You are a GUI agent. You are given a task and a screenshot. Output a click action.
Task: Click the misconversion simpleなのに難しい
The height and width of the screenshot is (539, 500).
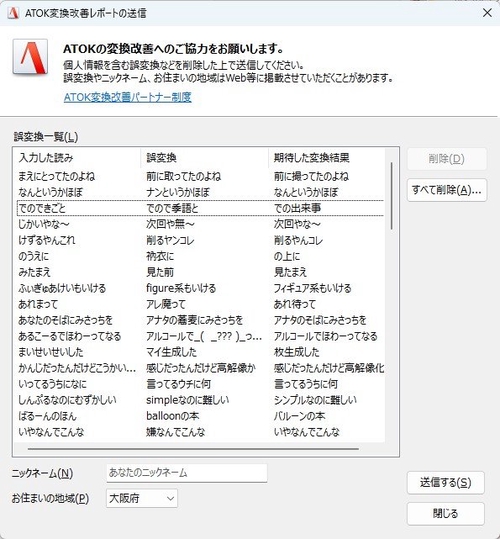click(188, 400)
